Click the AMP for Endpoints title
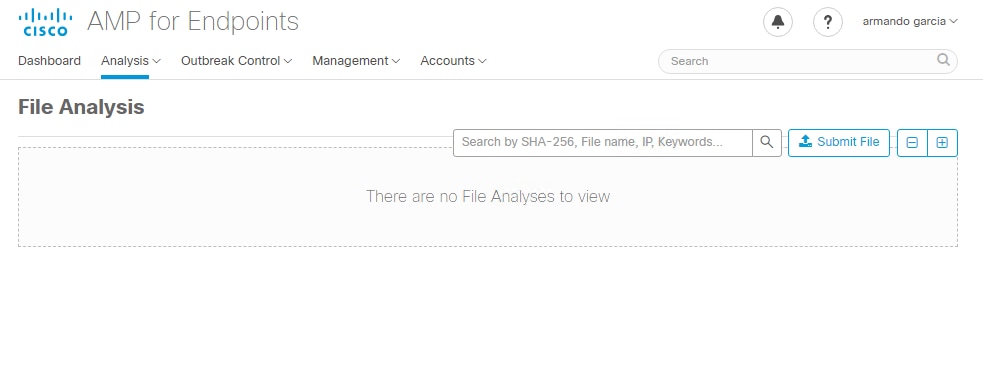The height and width of the screenshot is (369, 983). click(x=193, y=21)
